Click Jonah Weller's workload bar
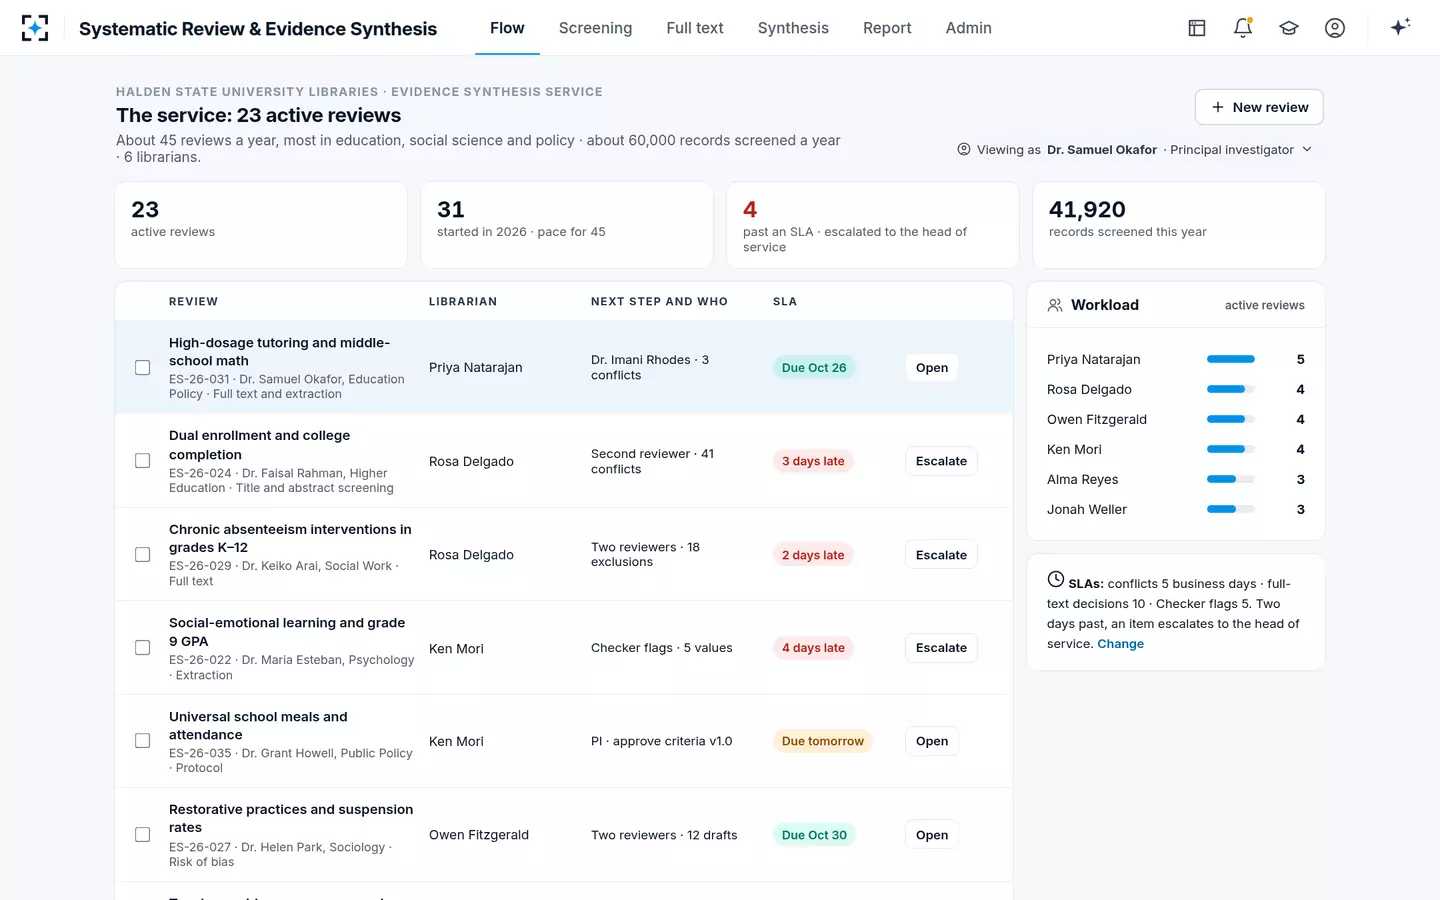 pos(1231,509)
